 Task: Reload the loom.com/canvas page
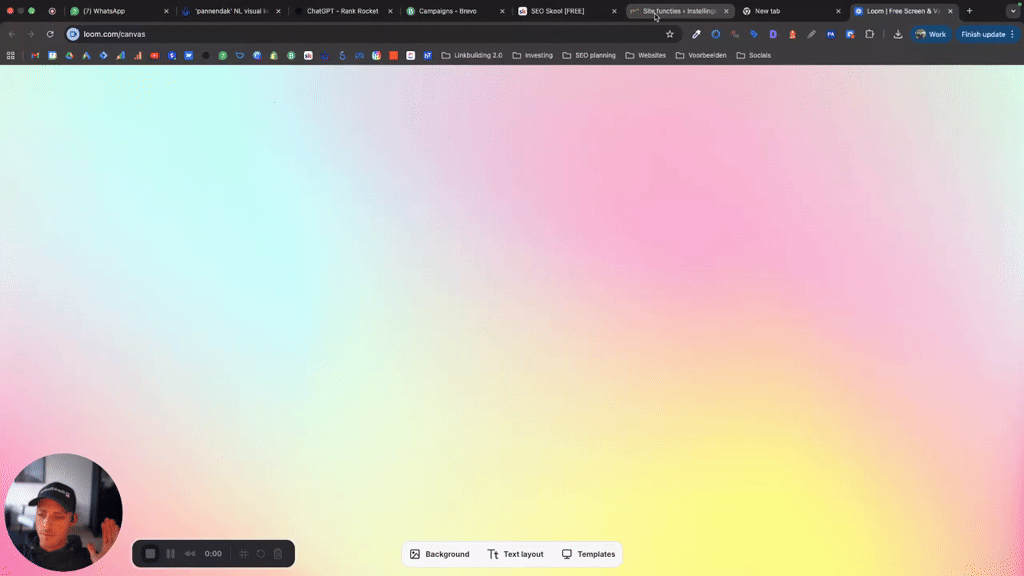pyautogui.click(x=50, y=34)
